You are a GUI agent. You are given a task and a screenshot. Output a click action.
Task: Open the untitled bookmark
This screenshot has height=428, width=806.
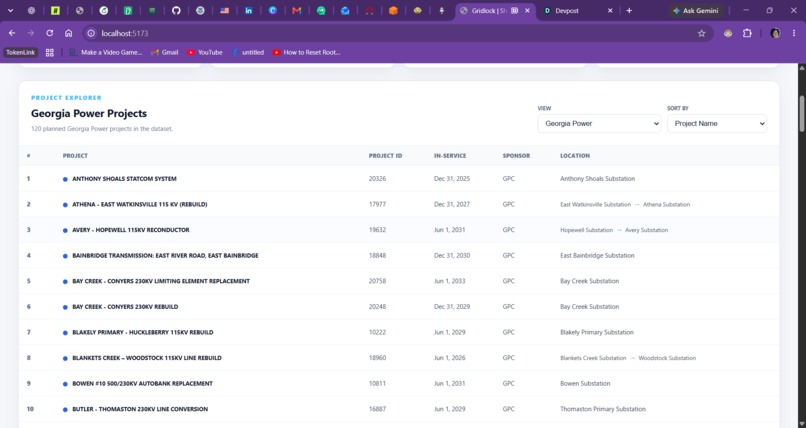coord(247,52)
